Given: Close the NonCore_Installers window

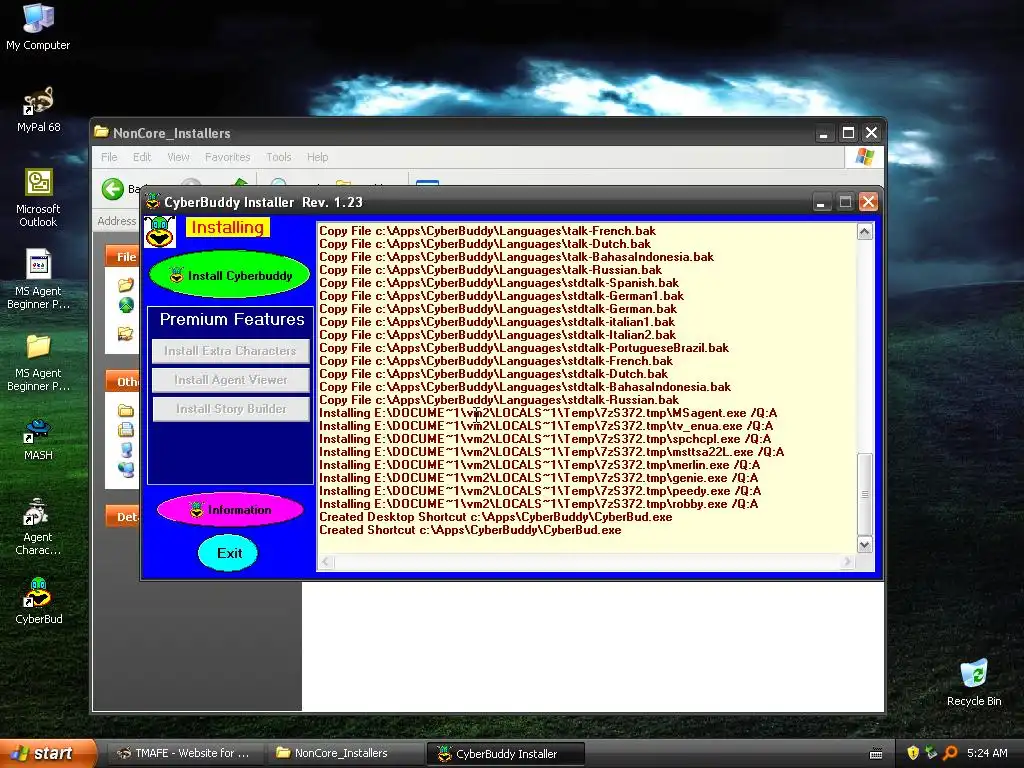Looking at the screenshot, I should 871,133.
